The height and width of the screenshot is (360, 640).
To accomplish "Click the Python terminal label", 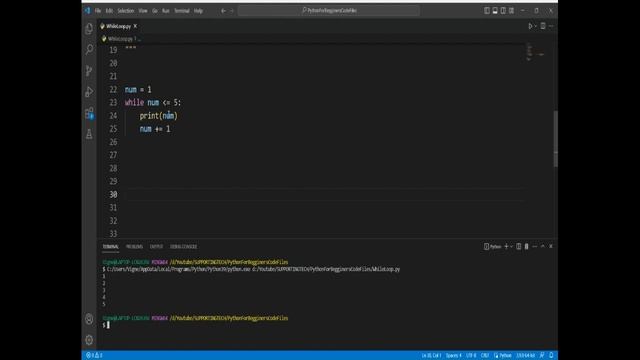I will coord(493,247).
